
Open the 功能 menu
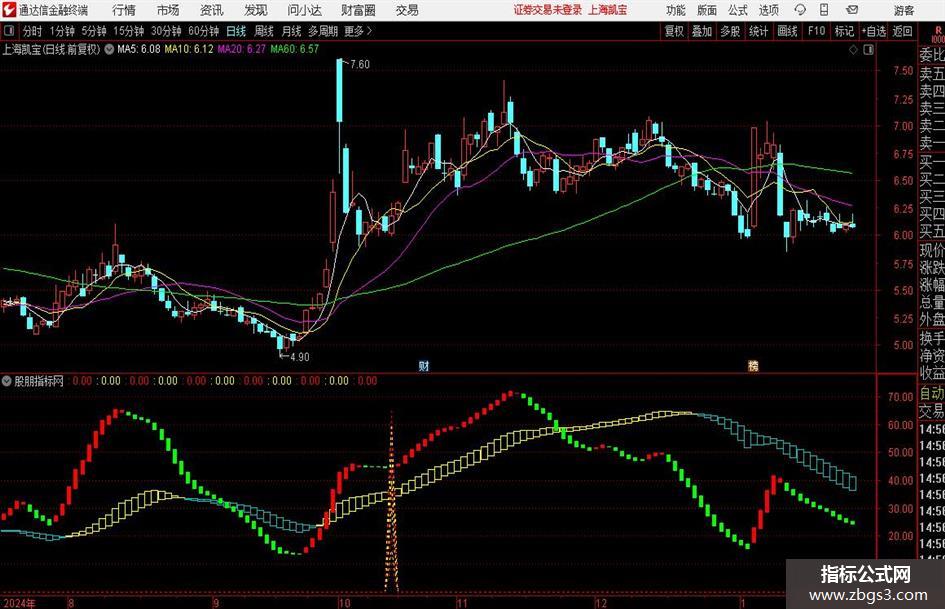676,10
